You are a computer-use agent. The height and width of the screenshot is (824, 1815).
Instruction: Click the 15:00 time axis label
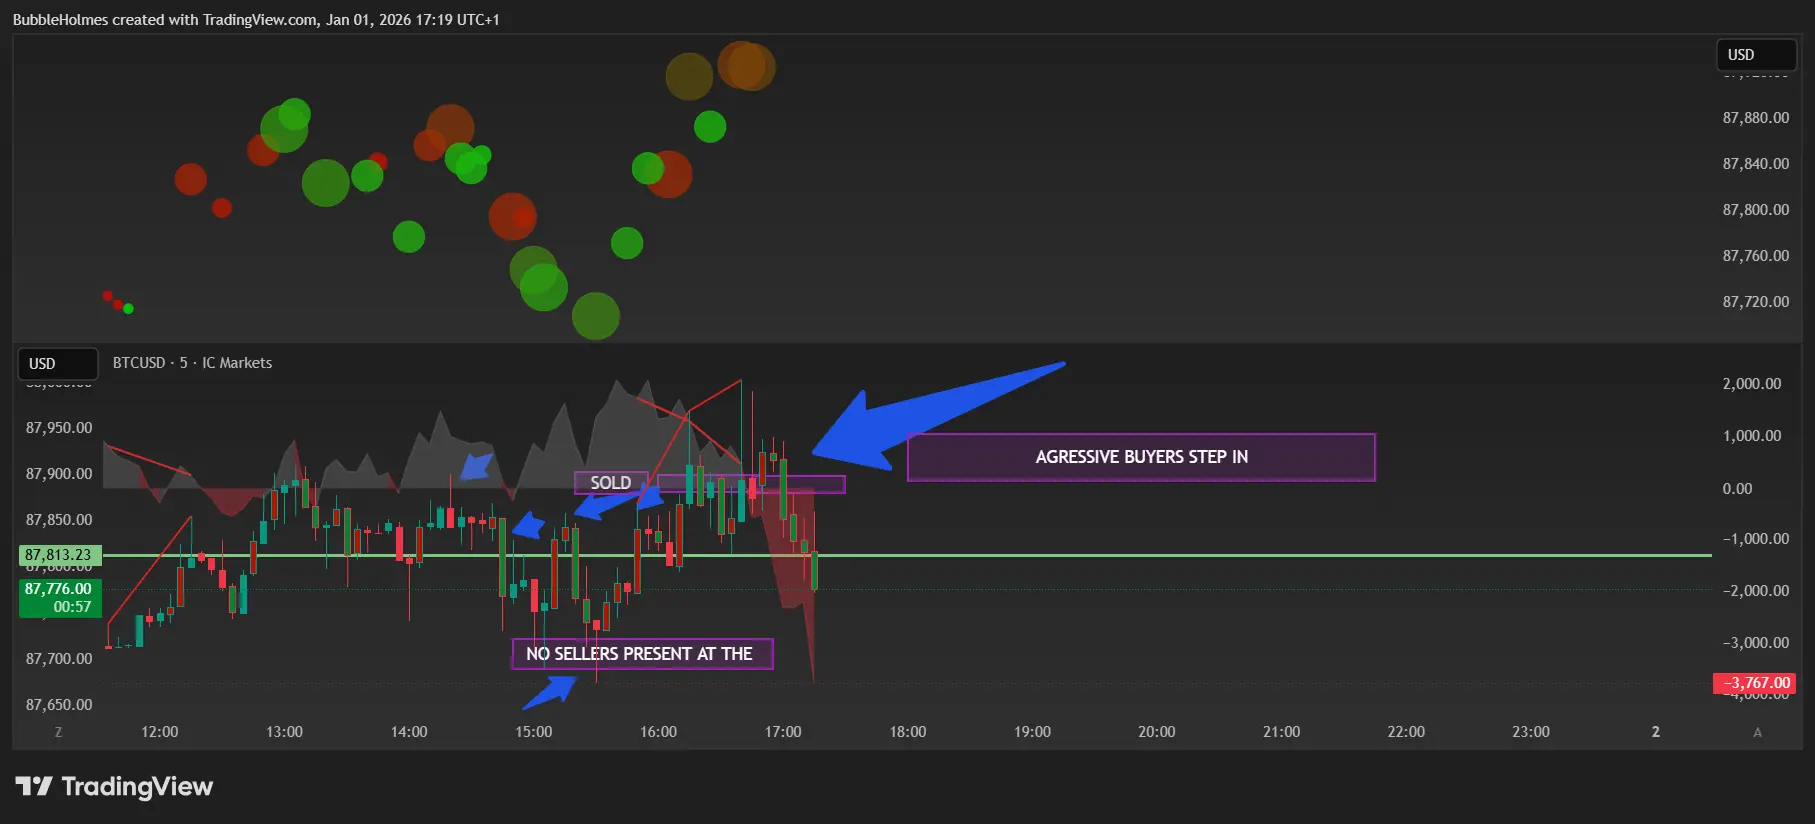(534, 732)
